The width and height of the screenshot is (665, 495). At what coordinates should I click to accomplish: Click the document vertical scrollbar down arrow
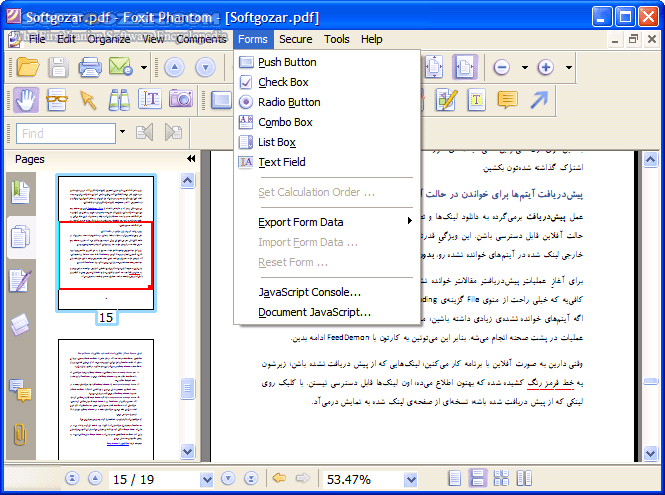pos(650,453)
